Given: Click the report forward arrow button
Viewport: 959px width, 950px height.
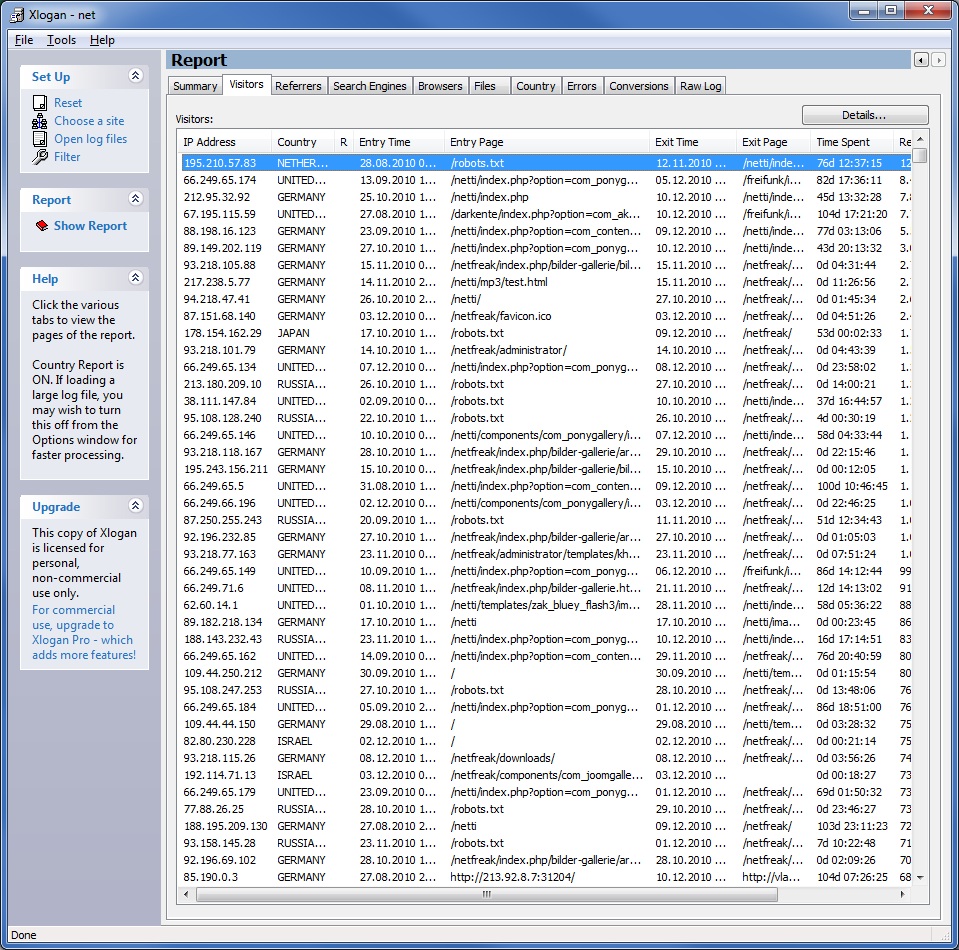Looking at the screenshot, I should click(x=938, y=60).
